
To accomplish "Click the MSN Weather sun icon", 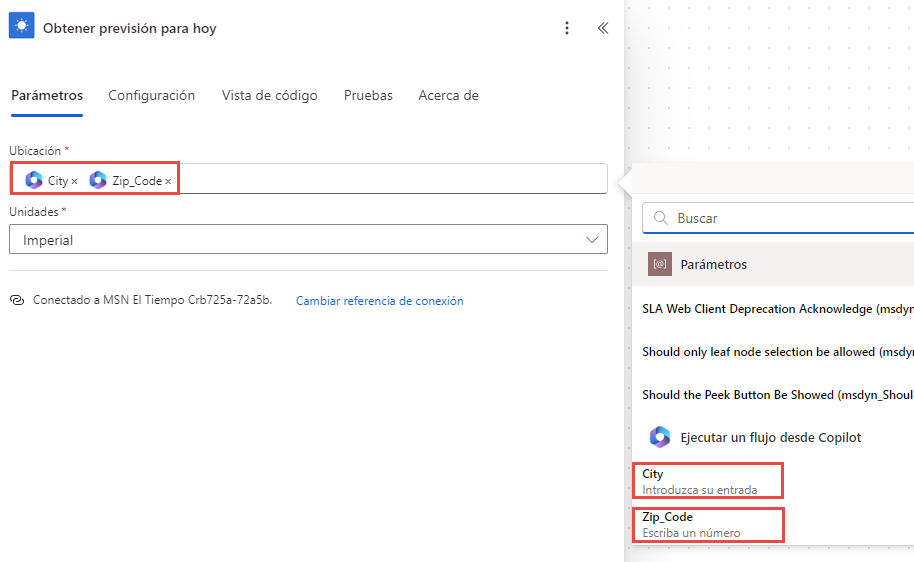I will pyautogui.click(x=22, y=26).
